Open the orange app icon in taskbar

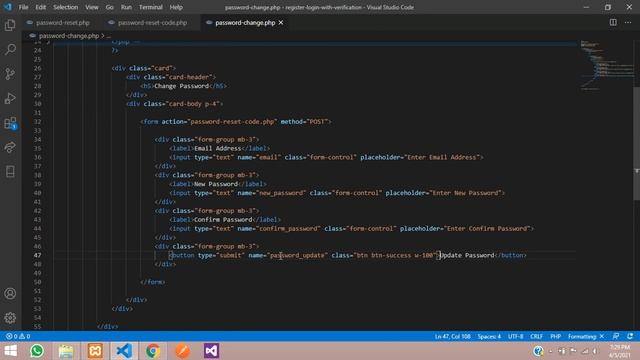click(182, 351)
